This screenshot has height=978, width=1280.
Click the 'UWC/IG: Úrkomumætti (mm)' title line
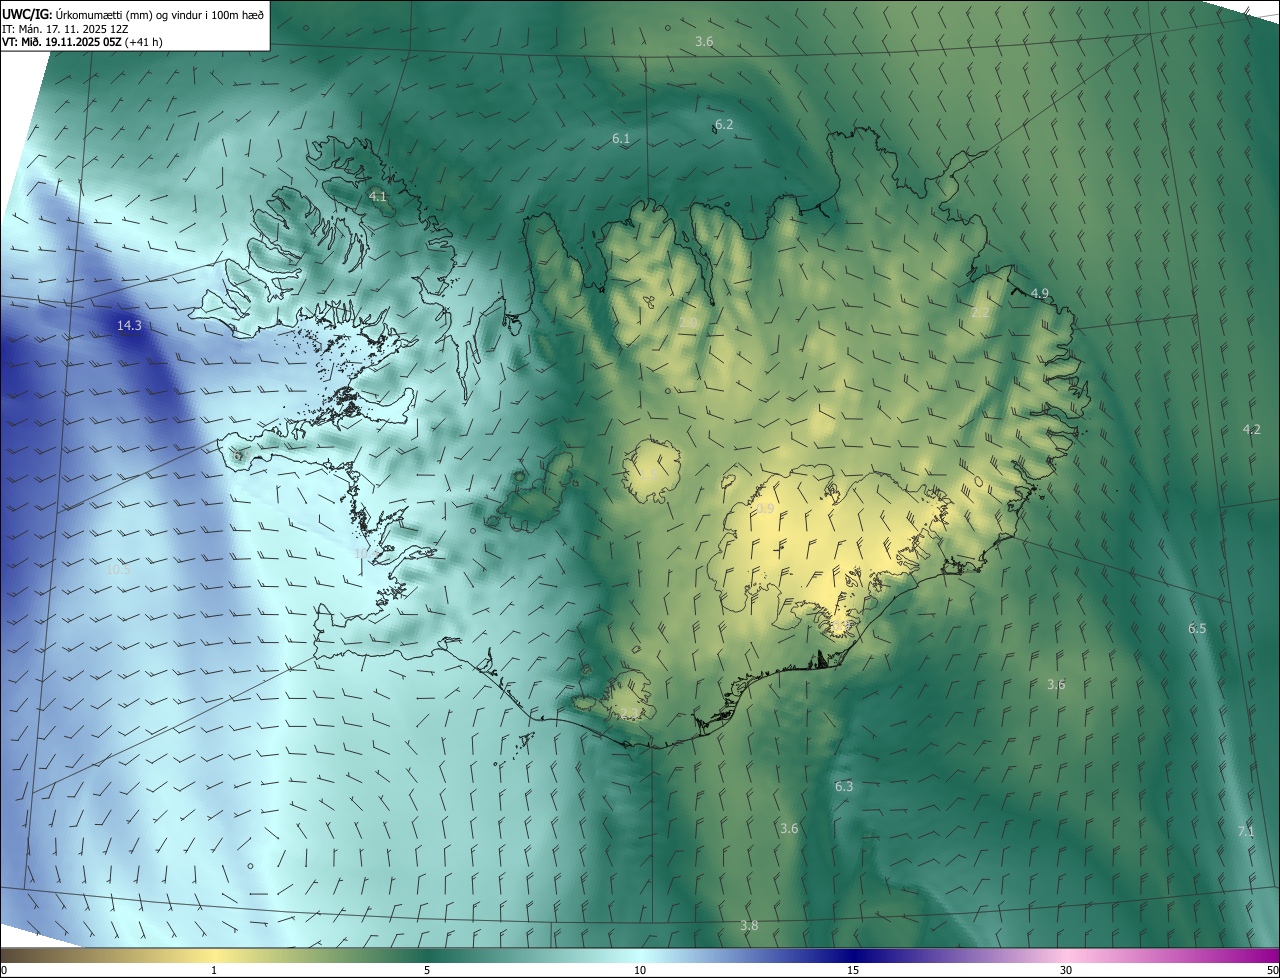click(x=134, y=13)
